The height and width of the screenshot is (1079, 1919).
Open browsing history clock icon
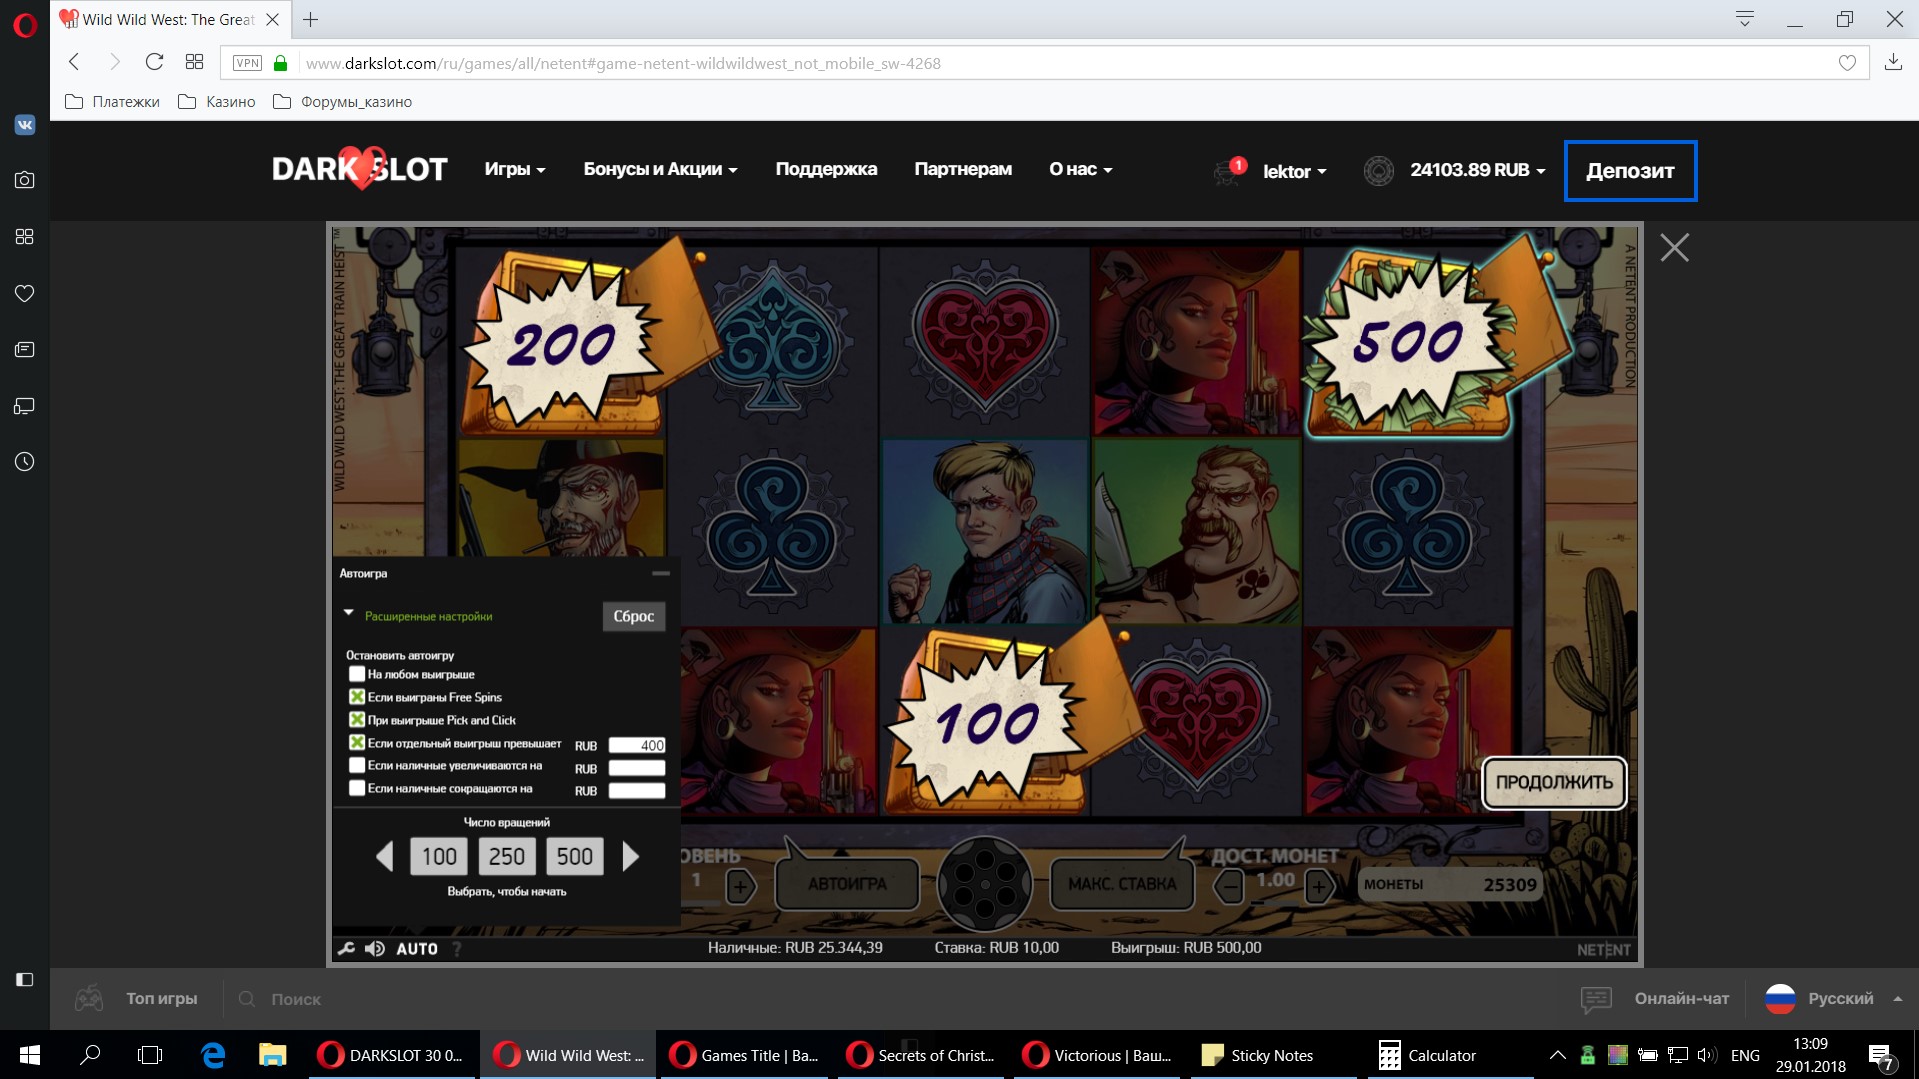[25, 462]
